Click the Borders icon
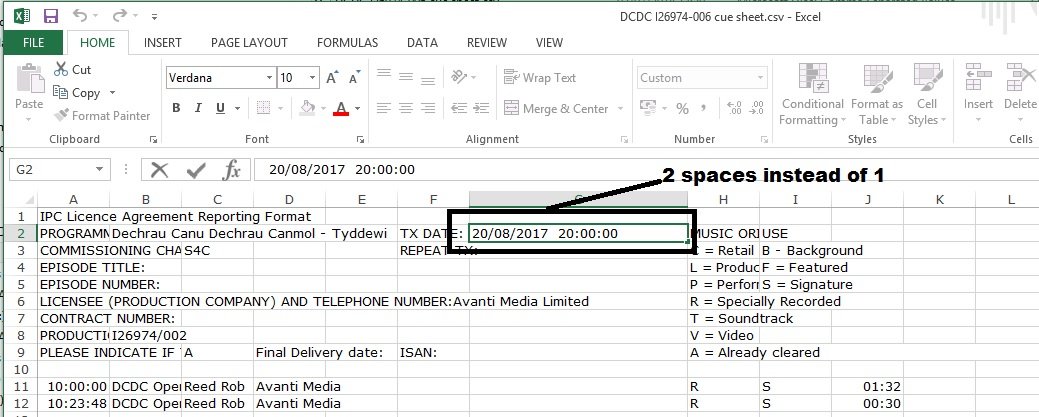Image resolution: width=1039 pixels, height=417 pixels. [263, 108]
